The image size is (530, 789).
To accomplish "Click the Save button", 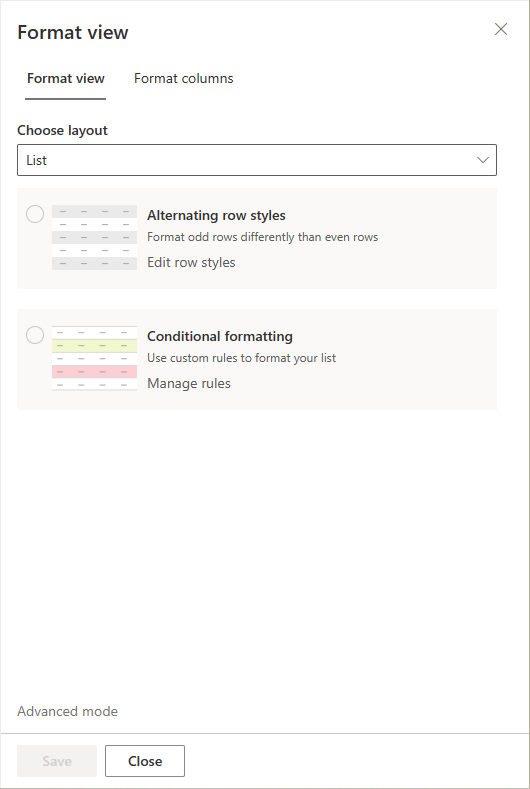I will click(x=57, y=761).
